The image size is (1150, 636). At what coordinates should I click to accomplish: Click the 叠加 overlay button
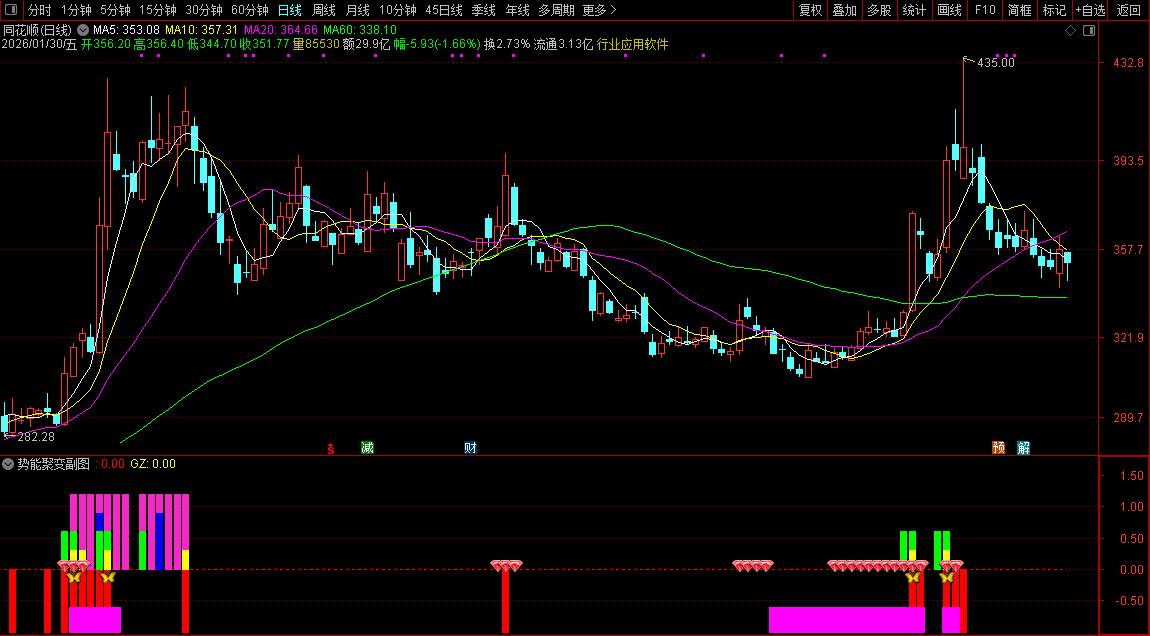tap(845, 10)
